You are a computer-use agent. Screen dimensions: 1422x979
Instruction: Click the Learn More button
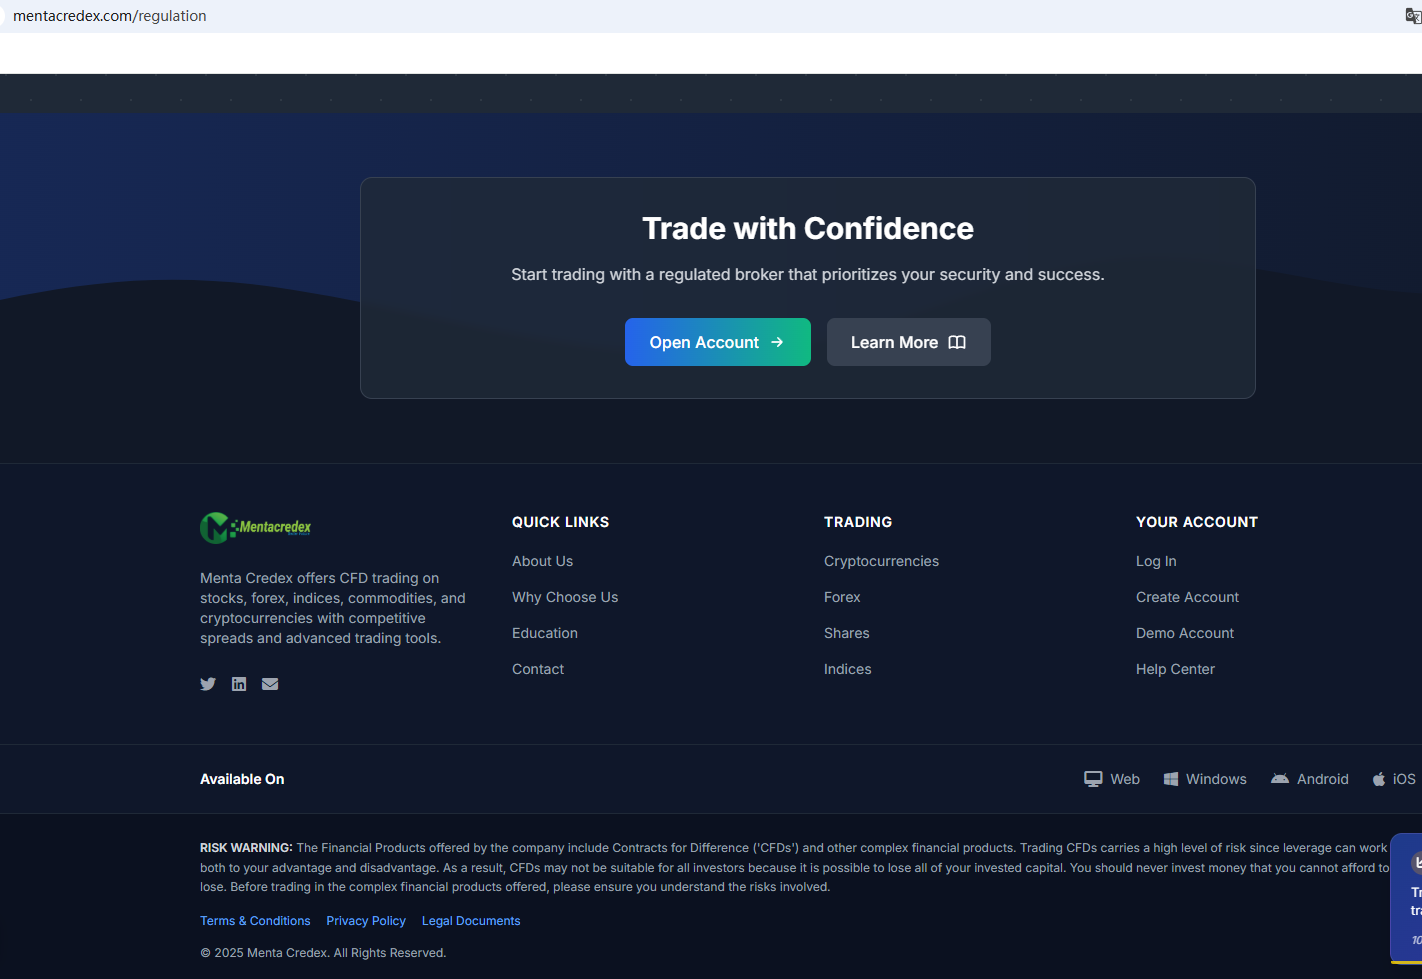point(909,342)
